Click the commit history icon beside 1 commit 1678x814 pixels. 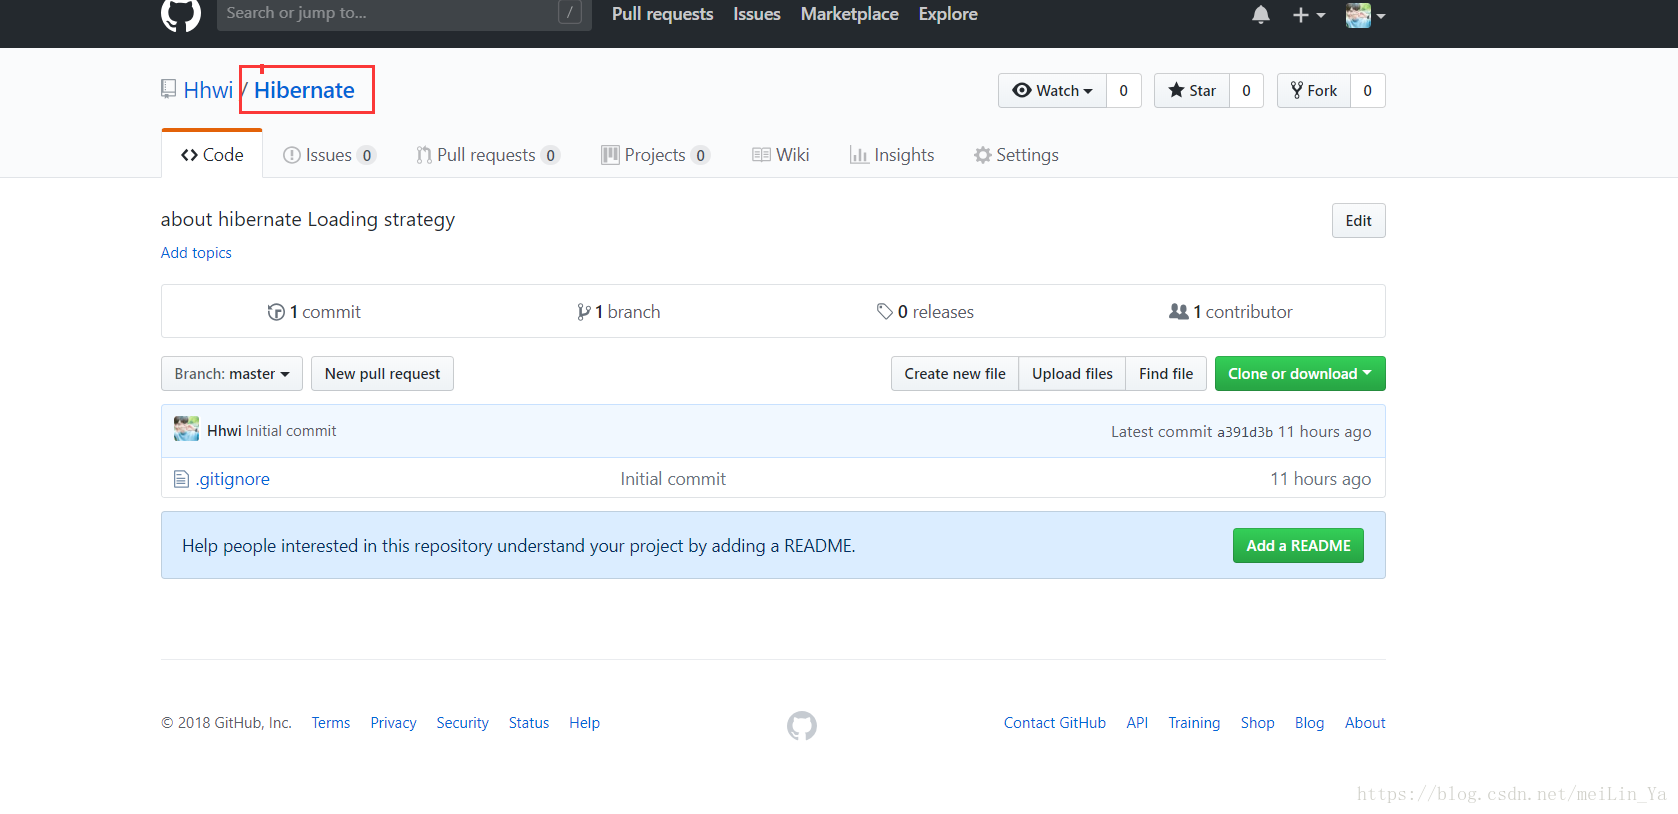click(x=276, y=312)
